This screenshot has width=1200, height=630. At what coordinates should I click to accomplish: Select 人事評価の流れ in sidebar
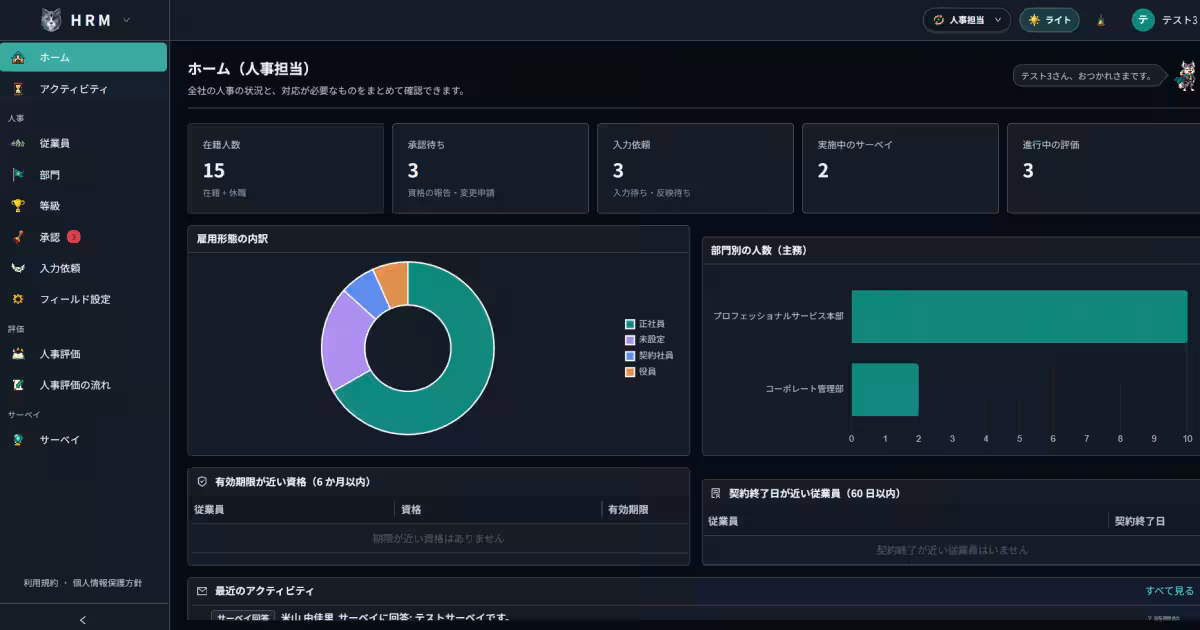pyautogui.click(x=83, y=385)
